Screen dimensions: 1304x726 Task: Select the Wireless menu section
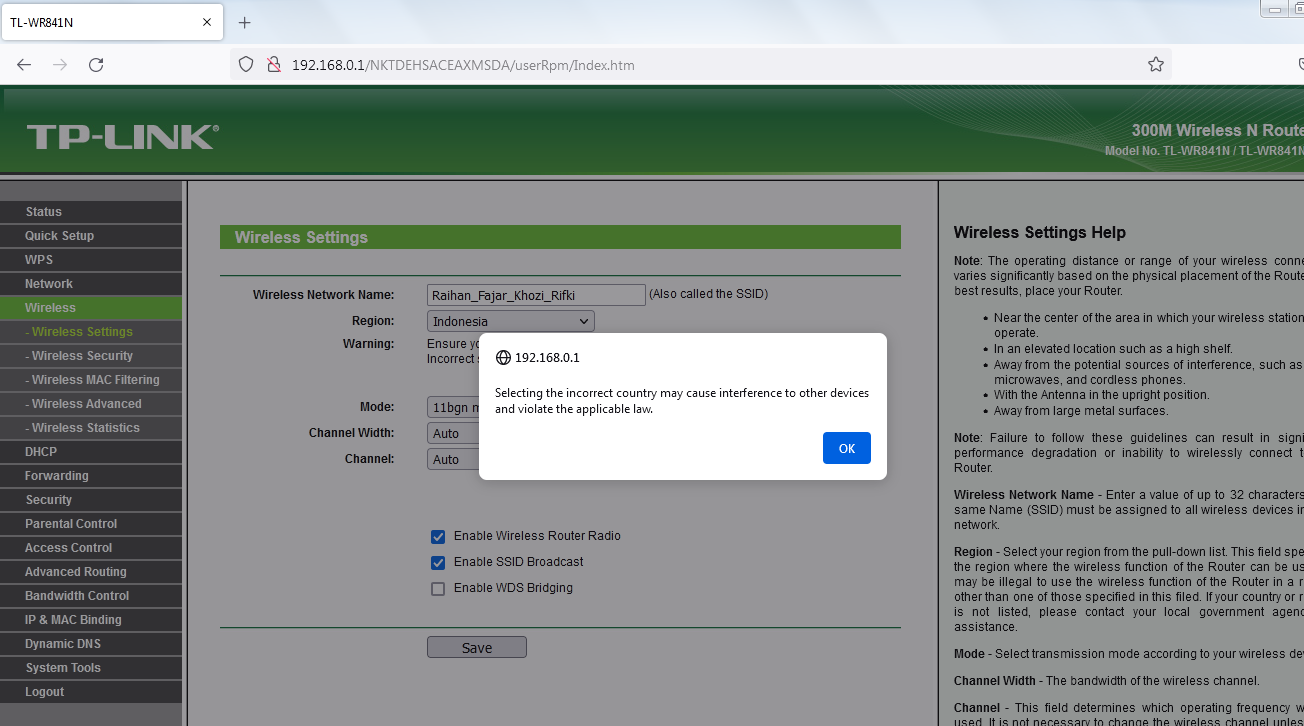pos(91,308)
